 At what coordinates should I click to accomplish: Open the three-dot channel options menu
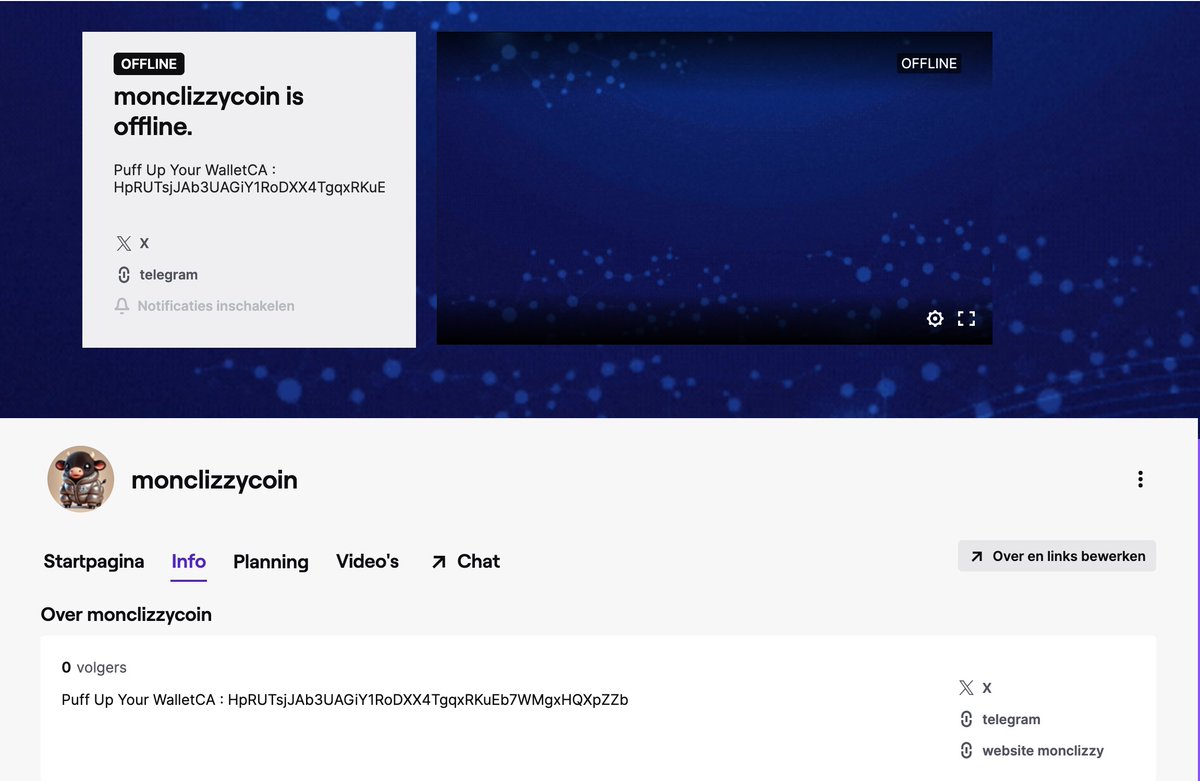[1140, 479]
